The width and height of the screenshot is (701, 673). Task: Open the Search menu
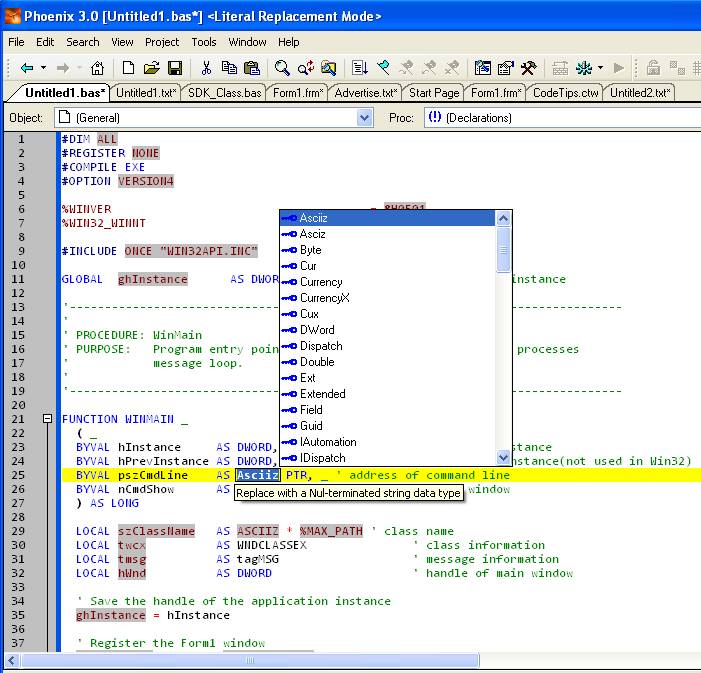[83, 42]
